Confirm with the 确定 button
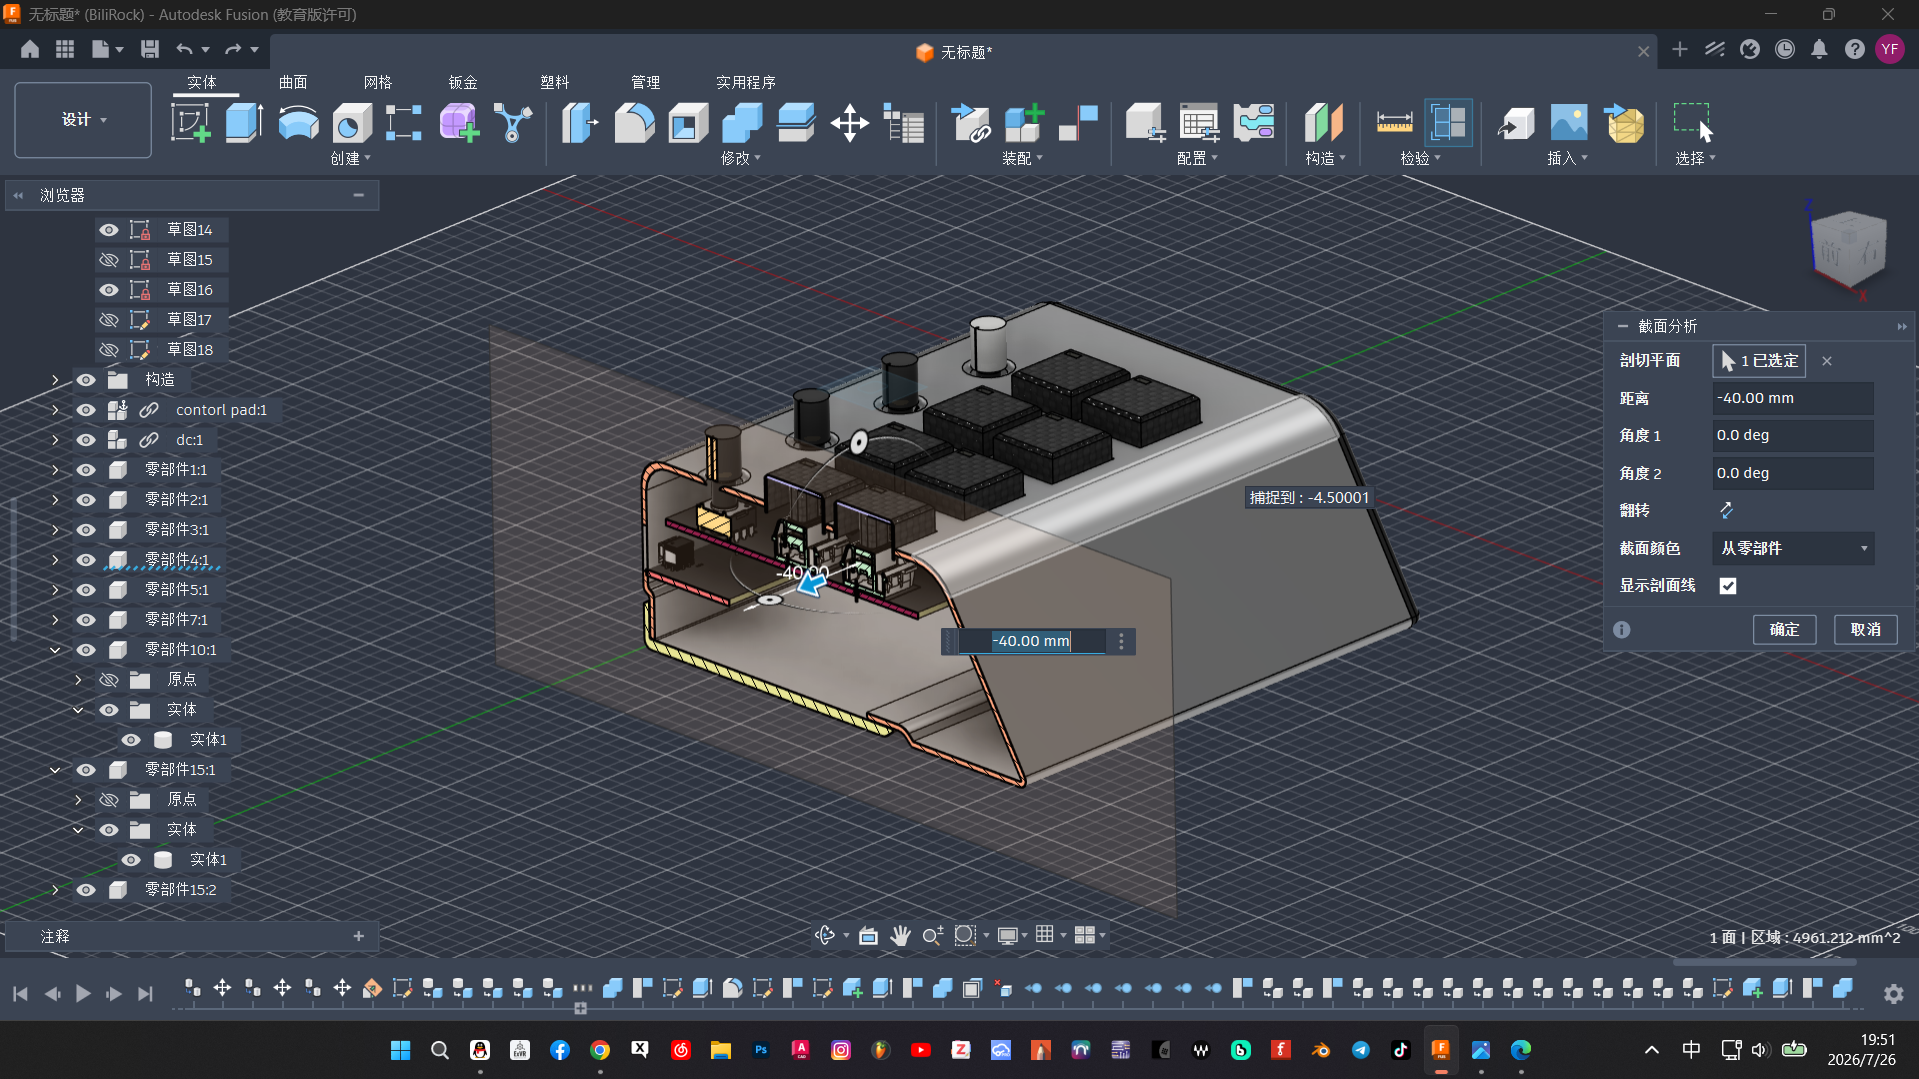Image resolution: width=1919 pixels, height=1079 pixels. point(1784,629)
